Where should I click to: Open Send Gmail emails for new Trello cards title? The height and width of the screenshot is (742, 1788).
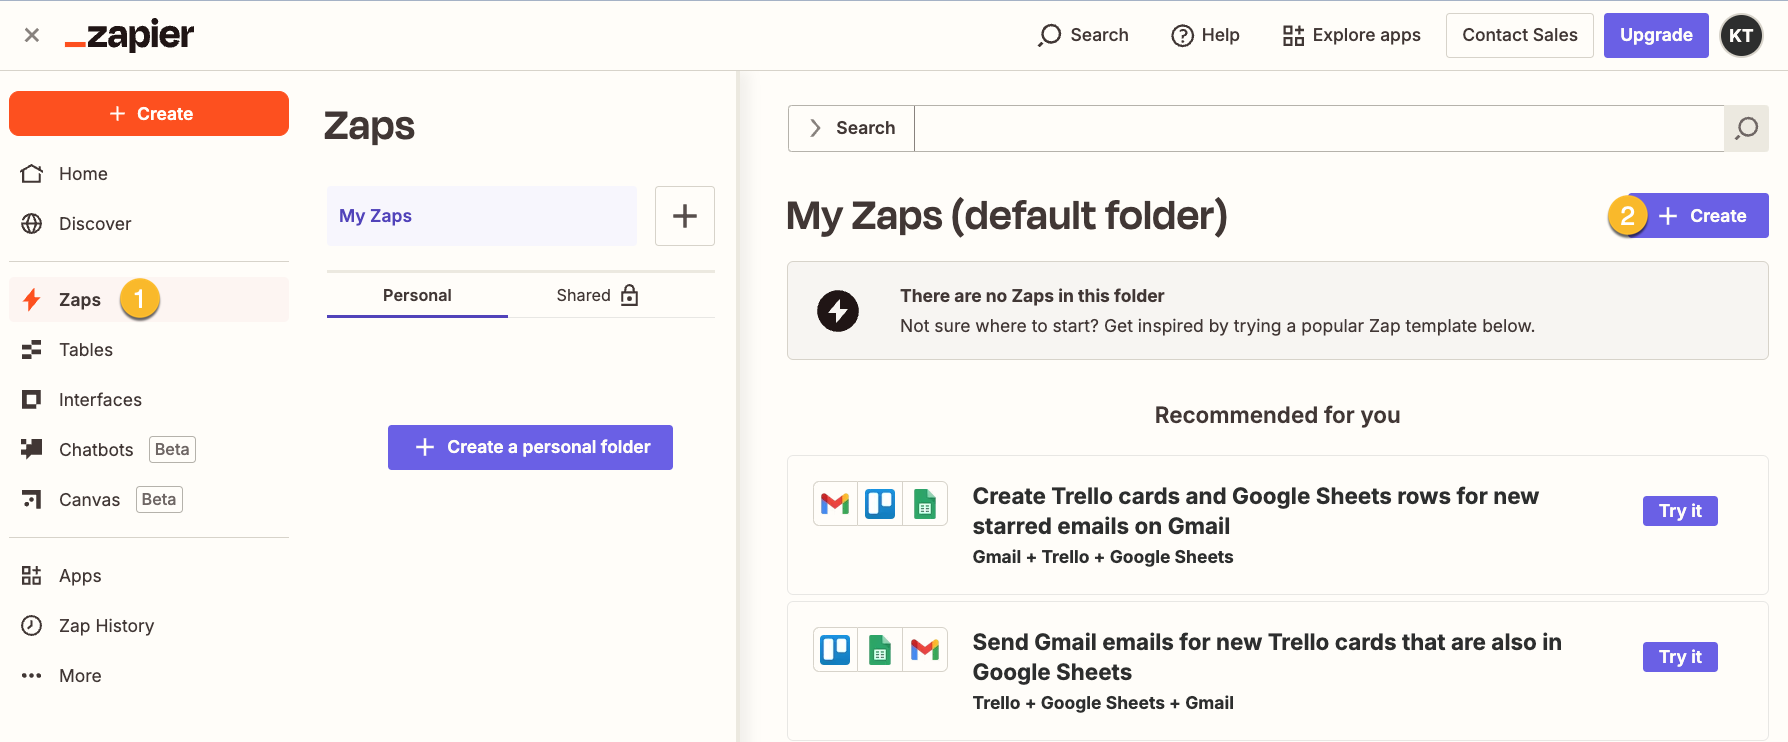point(1267,657)
